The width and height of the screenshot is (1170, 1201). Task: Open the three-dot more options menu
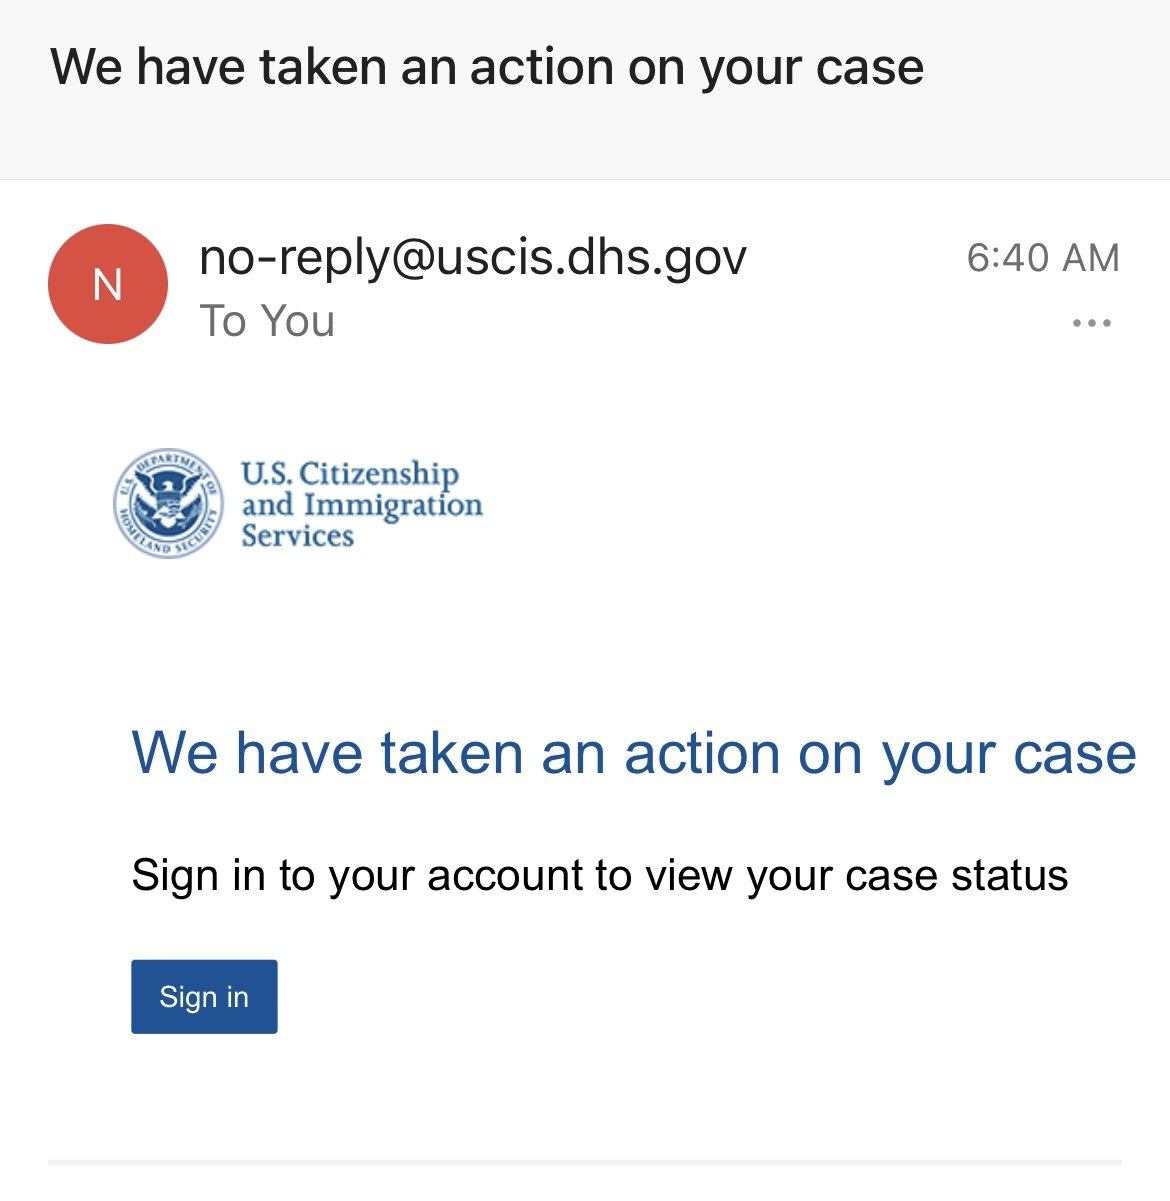1091,323
